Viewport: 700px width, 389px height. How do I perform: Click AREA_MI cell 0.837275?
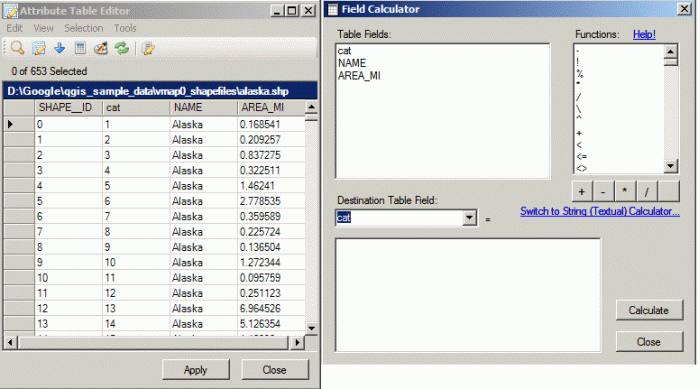click(x=271, y=155)
